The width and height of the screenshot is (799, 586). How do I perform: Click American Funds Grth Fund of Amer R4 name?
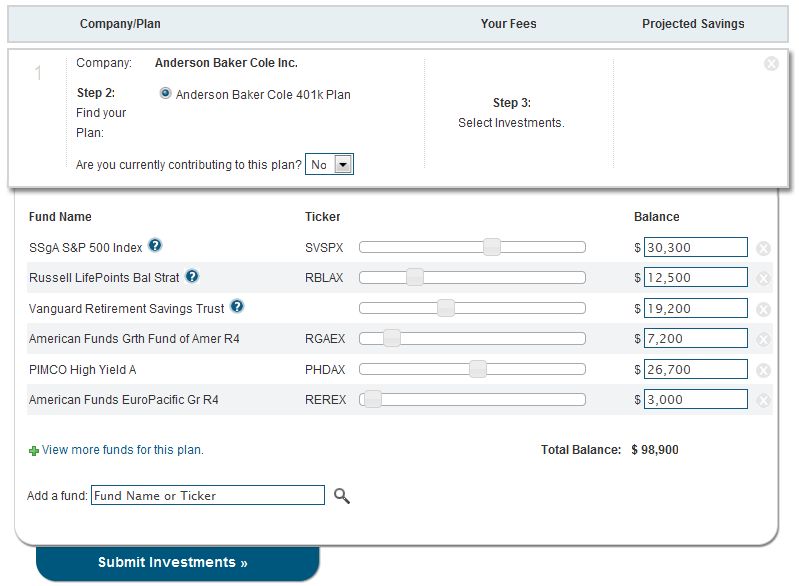tap(134, 339)
